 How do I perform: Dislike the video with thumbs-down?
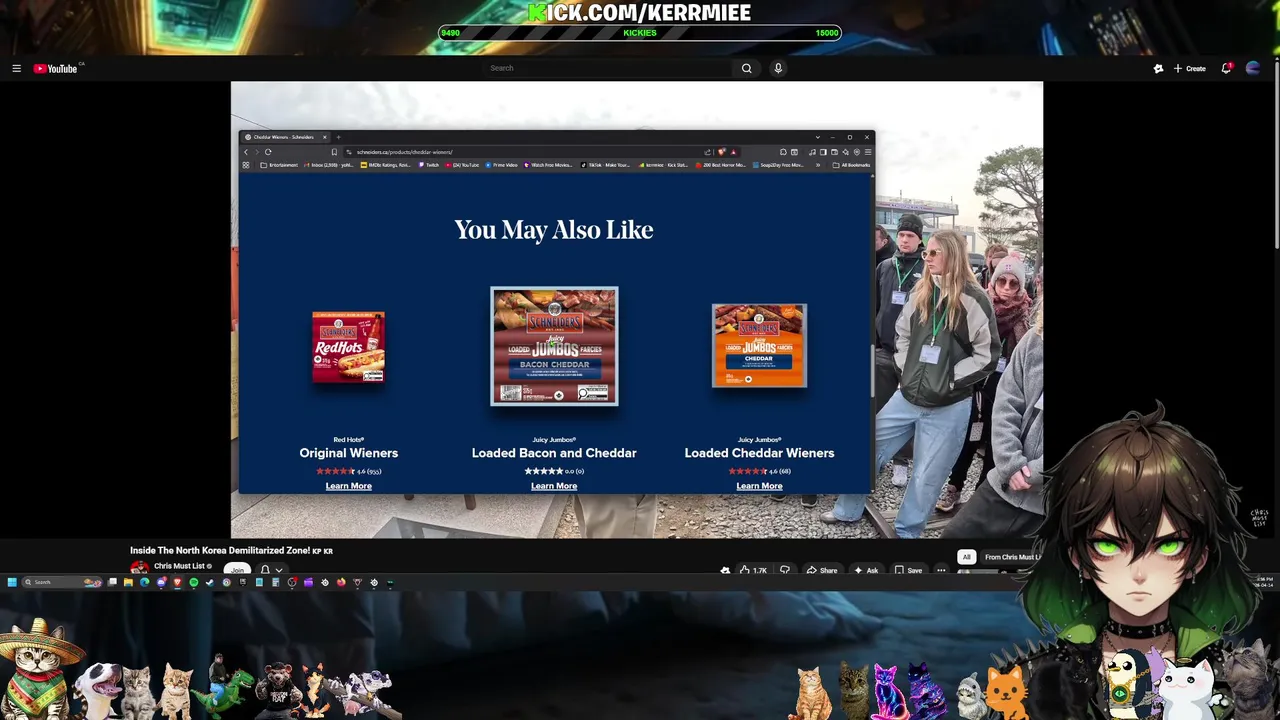click(x=785, y=570)
